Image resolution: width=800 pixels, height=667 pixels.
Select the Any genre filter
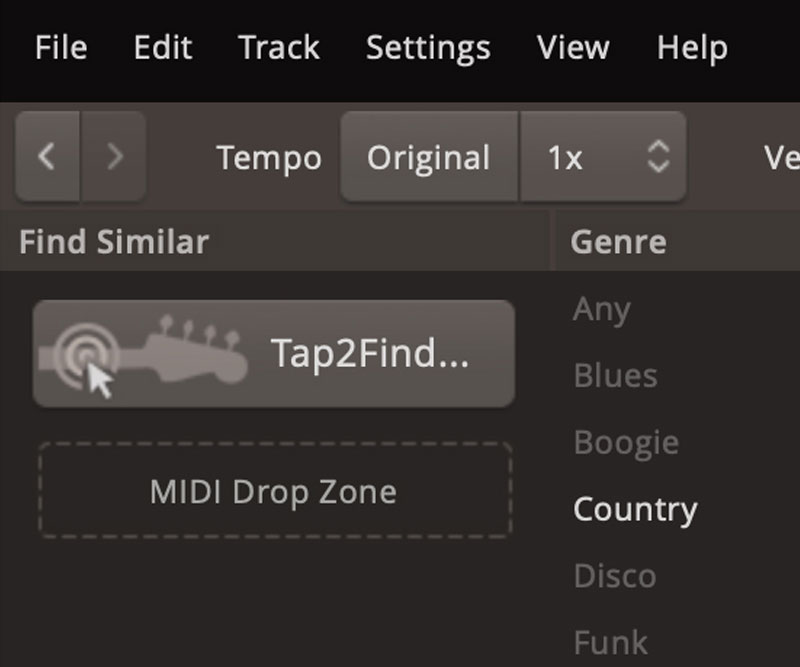601,310
